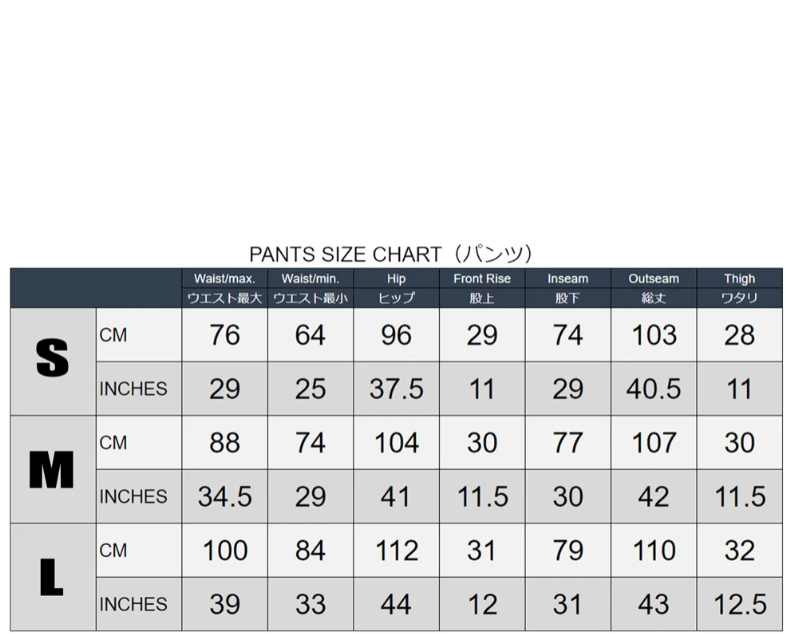Select size M waist max 34.5 inches

click(x=224, y=497)
